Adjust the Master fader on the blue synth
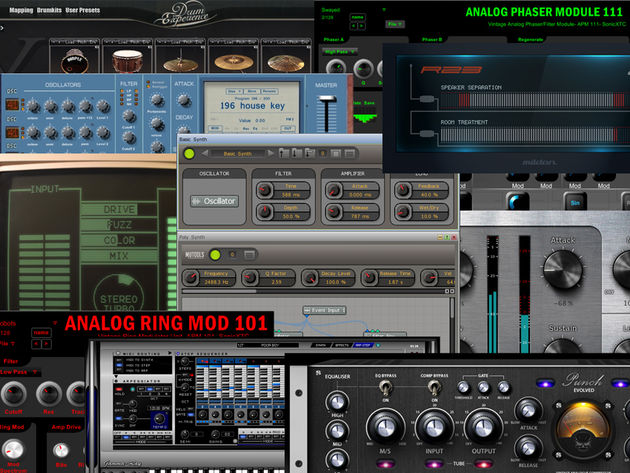630x473 pixels. pos(327,99)
